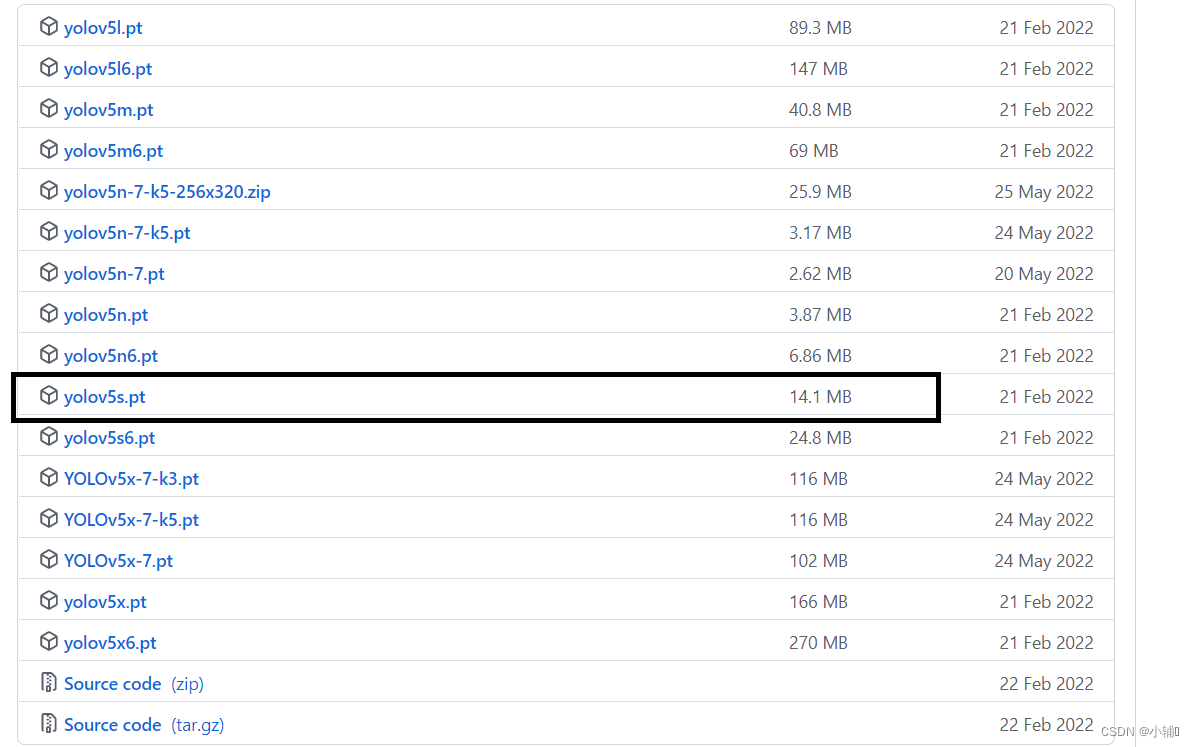Viewport: 1194px width, 747px height.
Task: Download Source code (tar.gz)
Action: pos(144,725)
